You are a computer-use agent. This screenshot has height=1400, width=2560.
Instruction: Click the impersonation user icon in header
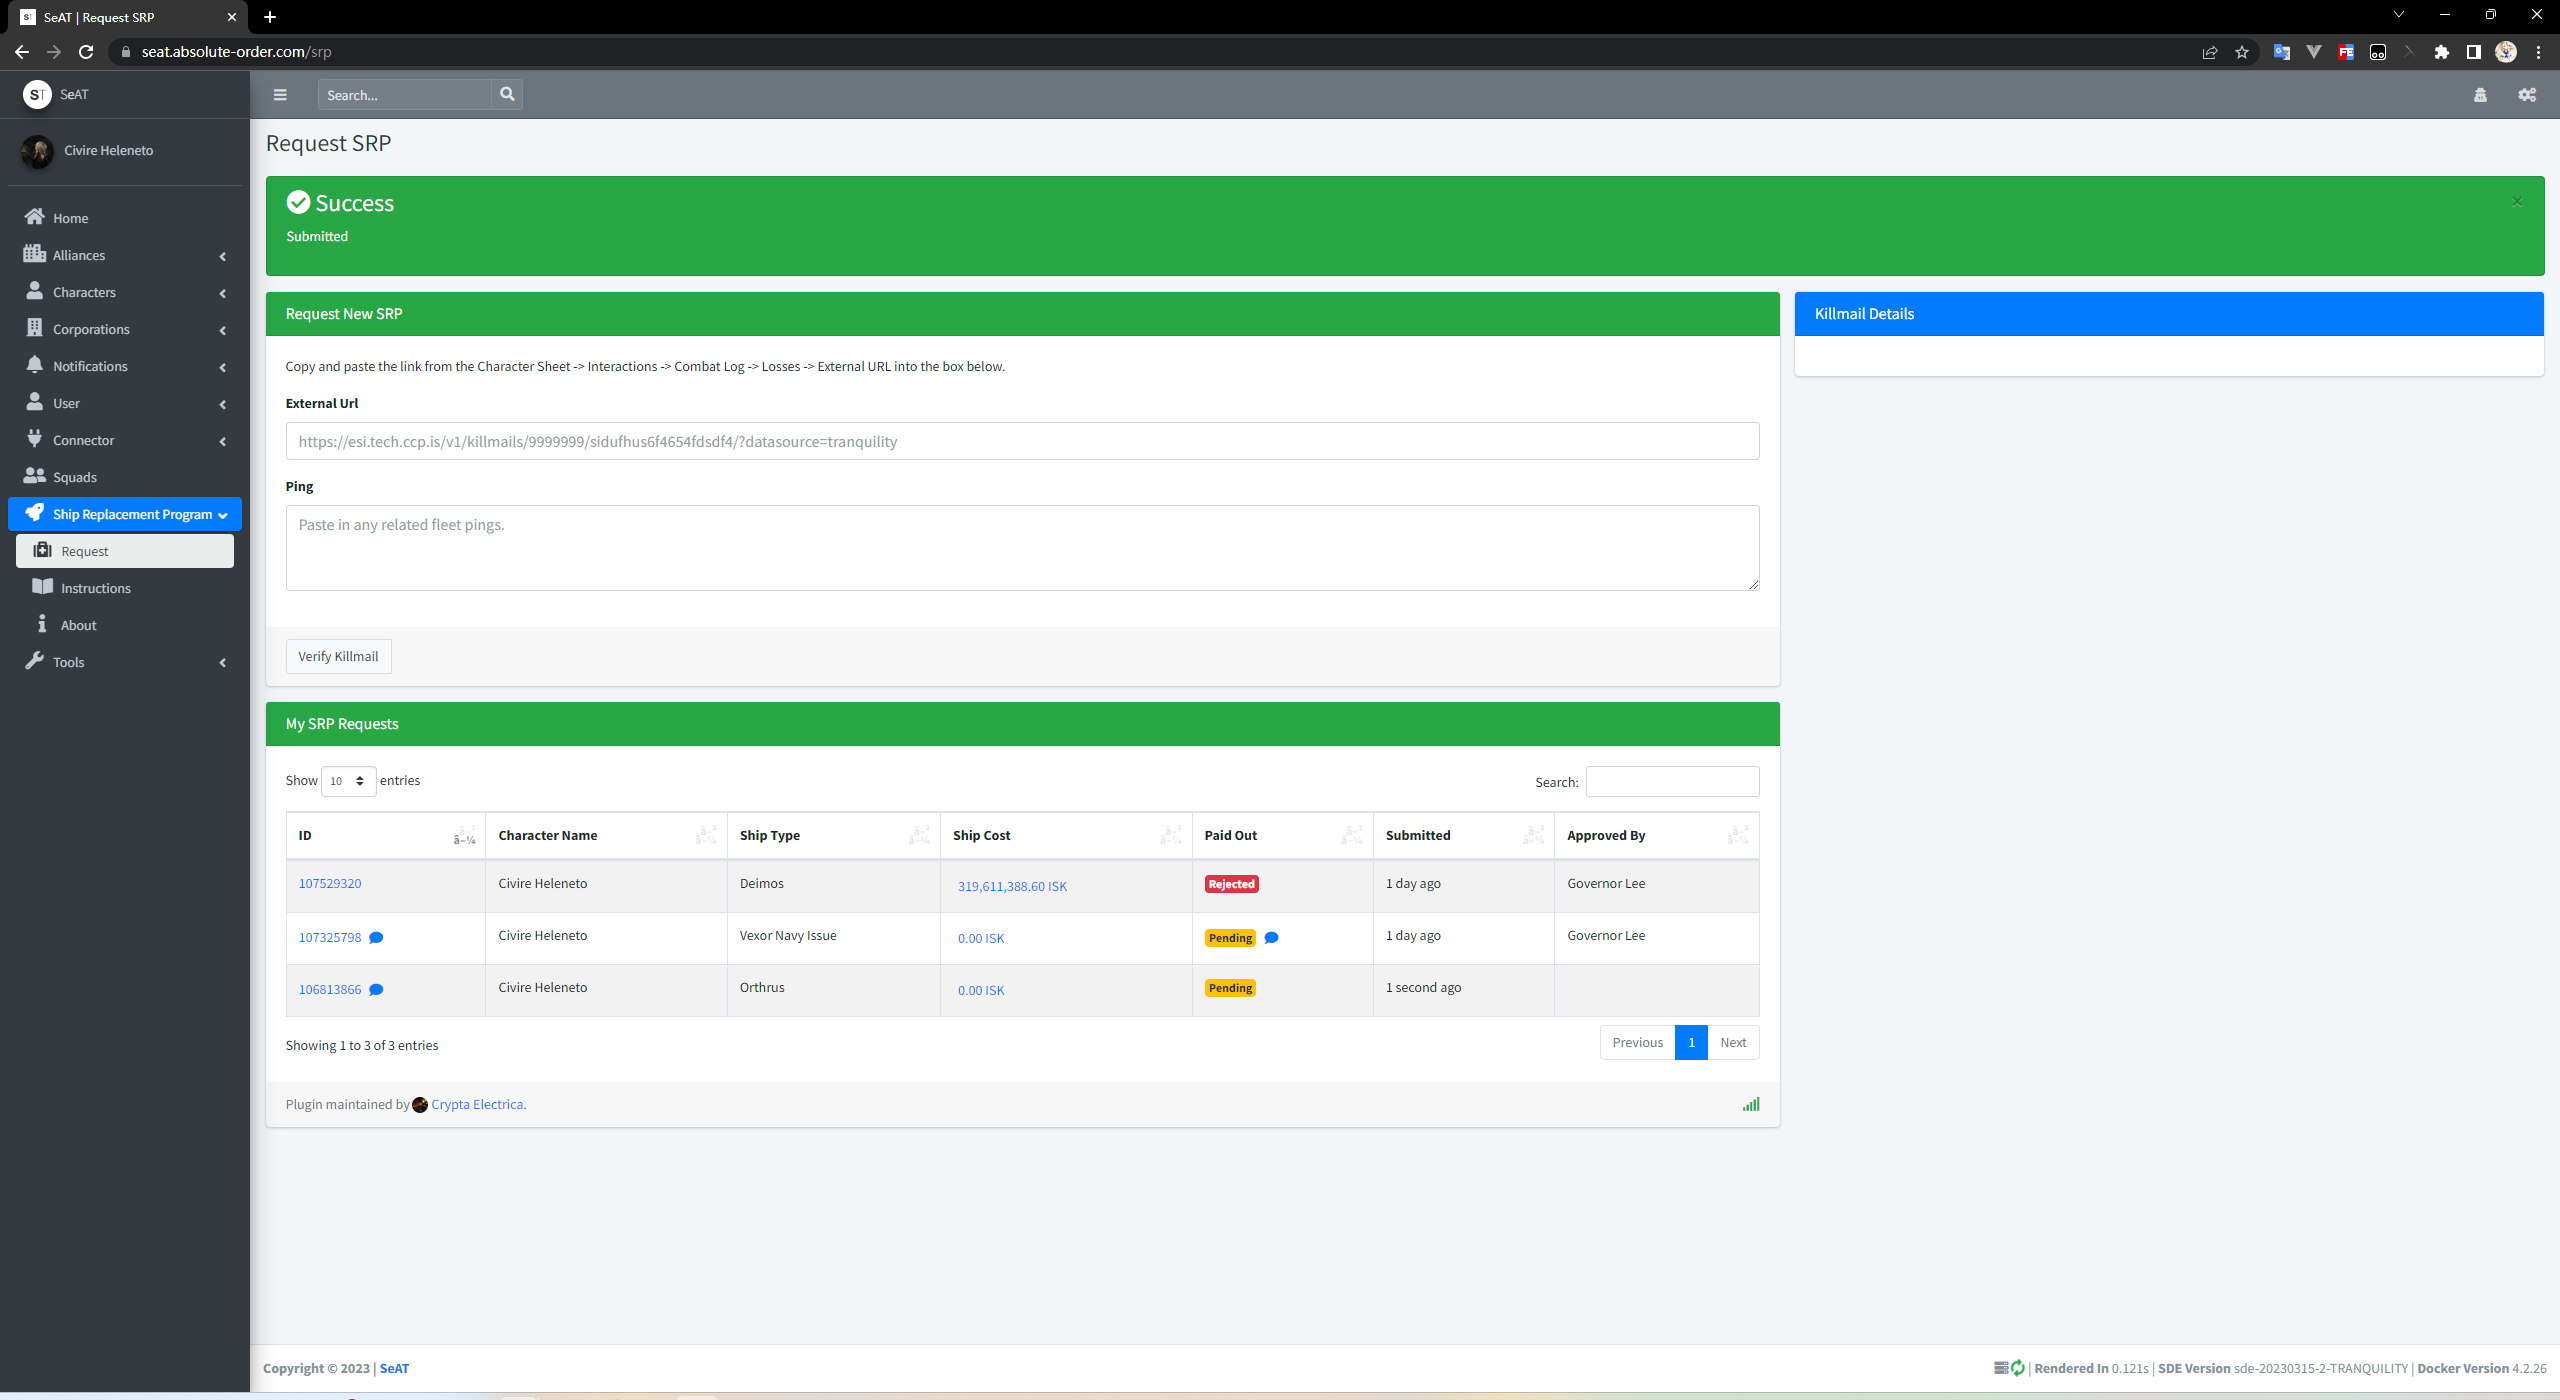[2480, 95]
